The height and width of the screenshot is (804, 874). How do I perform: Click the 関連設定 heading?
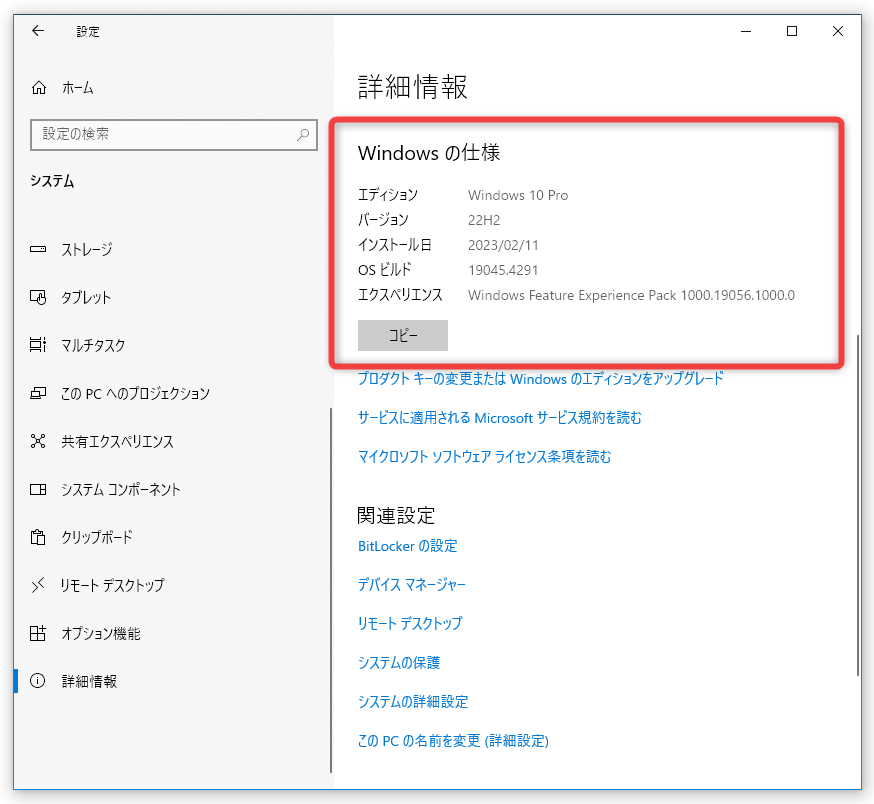pos(396,516)
